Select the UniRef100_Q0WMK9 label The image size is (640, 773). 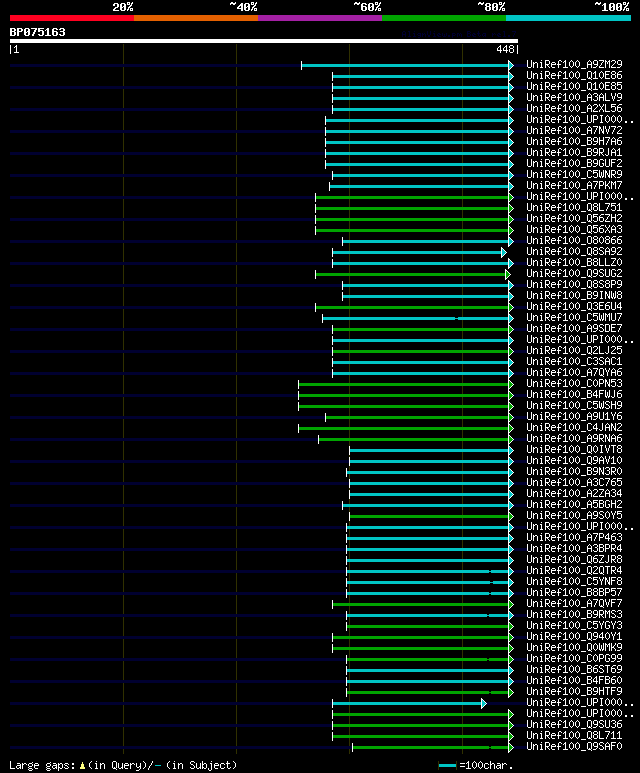pos(574,647)
